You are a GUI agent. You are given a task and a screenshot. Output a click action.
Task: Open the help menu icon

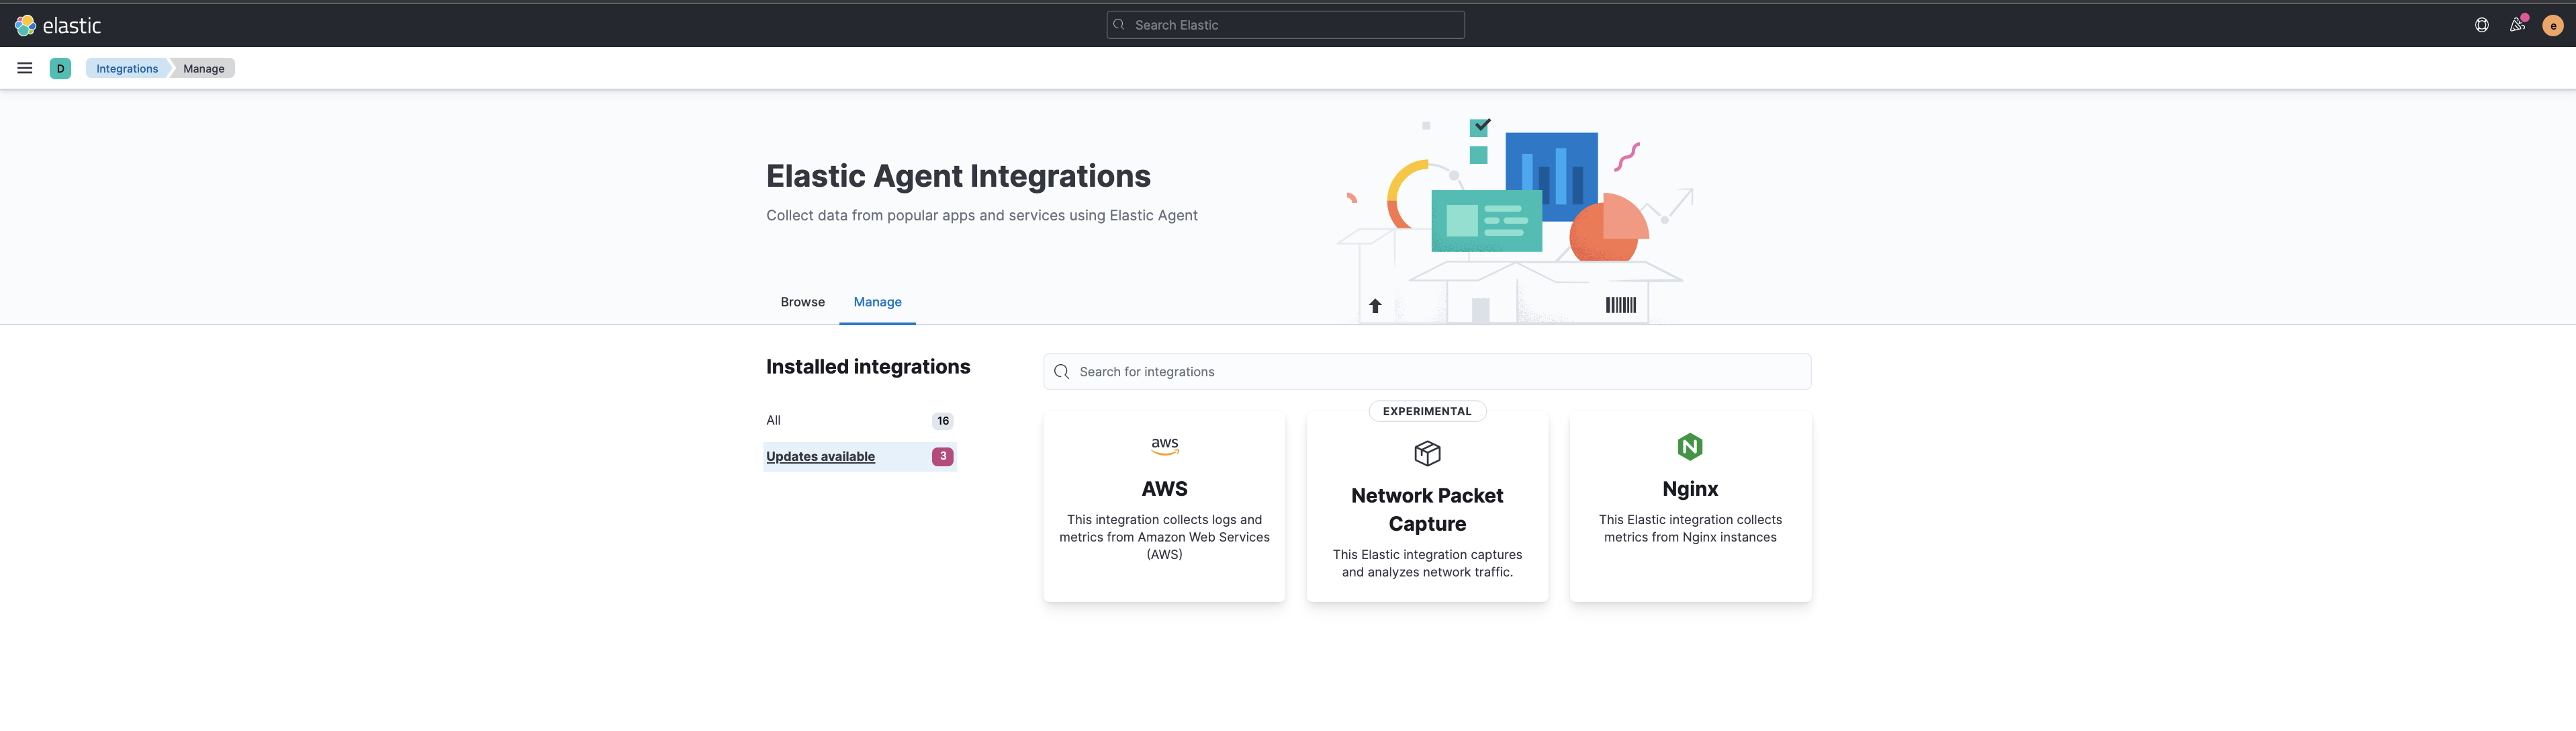click(x=2481, y=25)
